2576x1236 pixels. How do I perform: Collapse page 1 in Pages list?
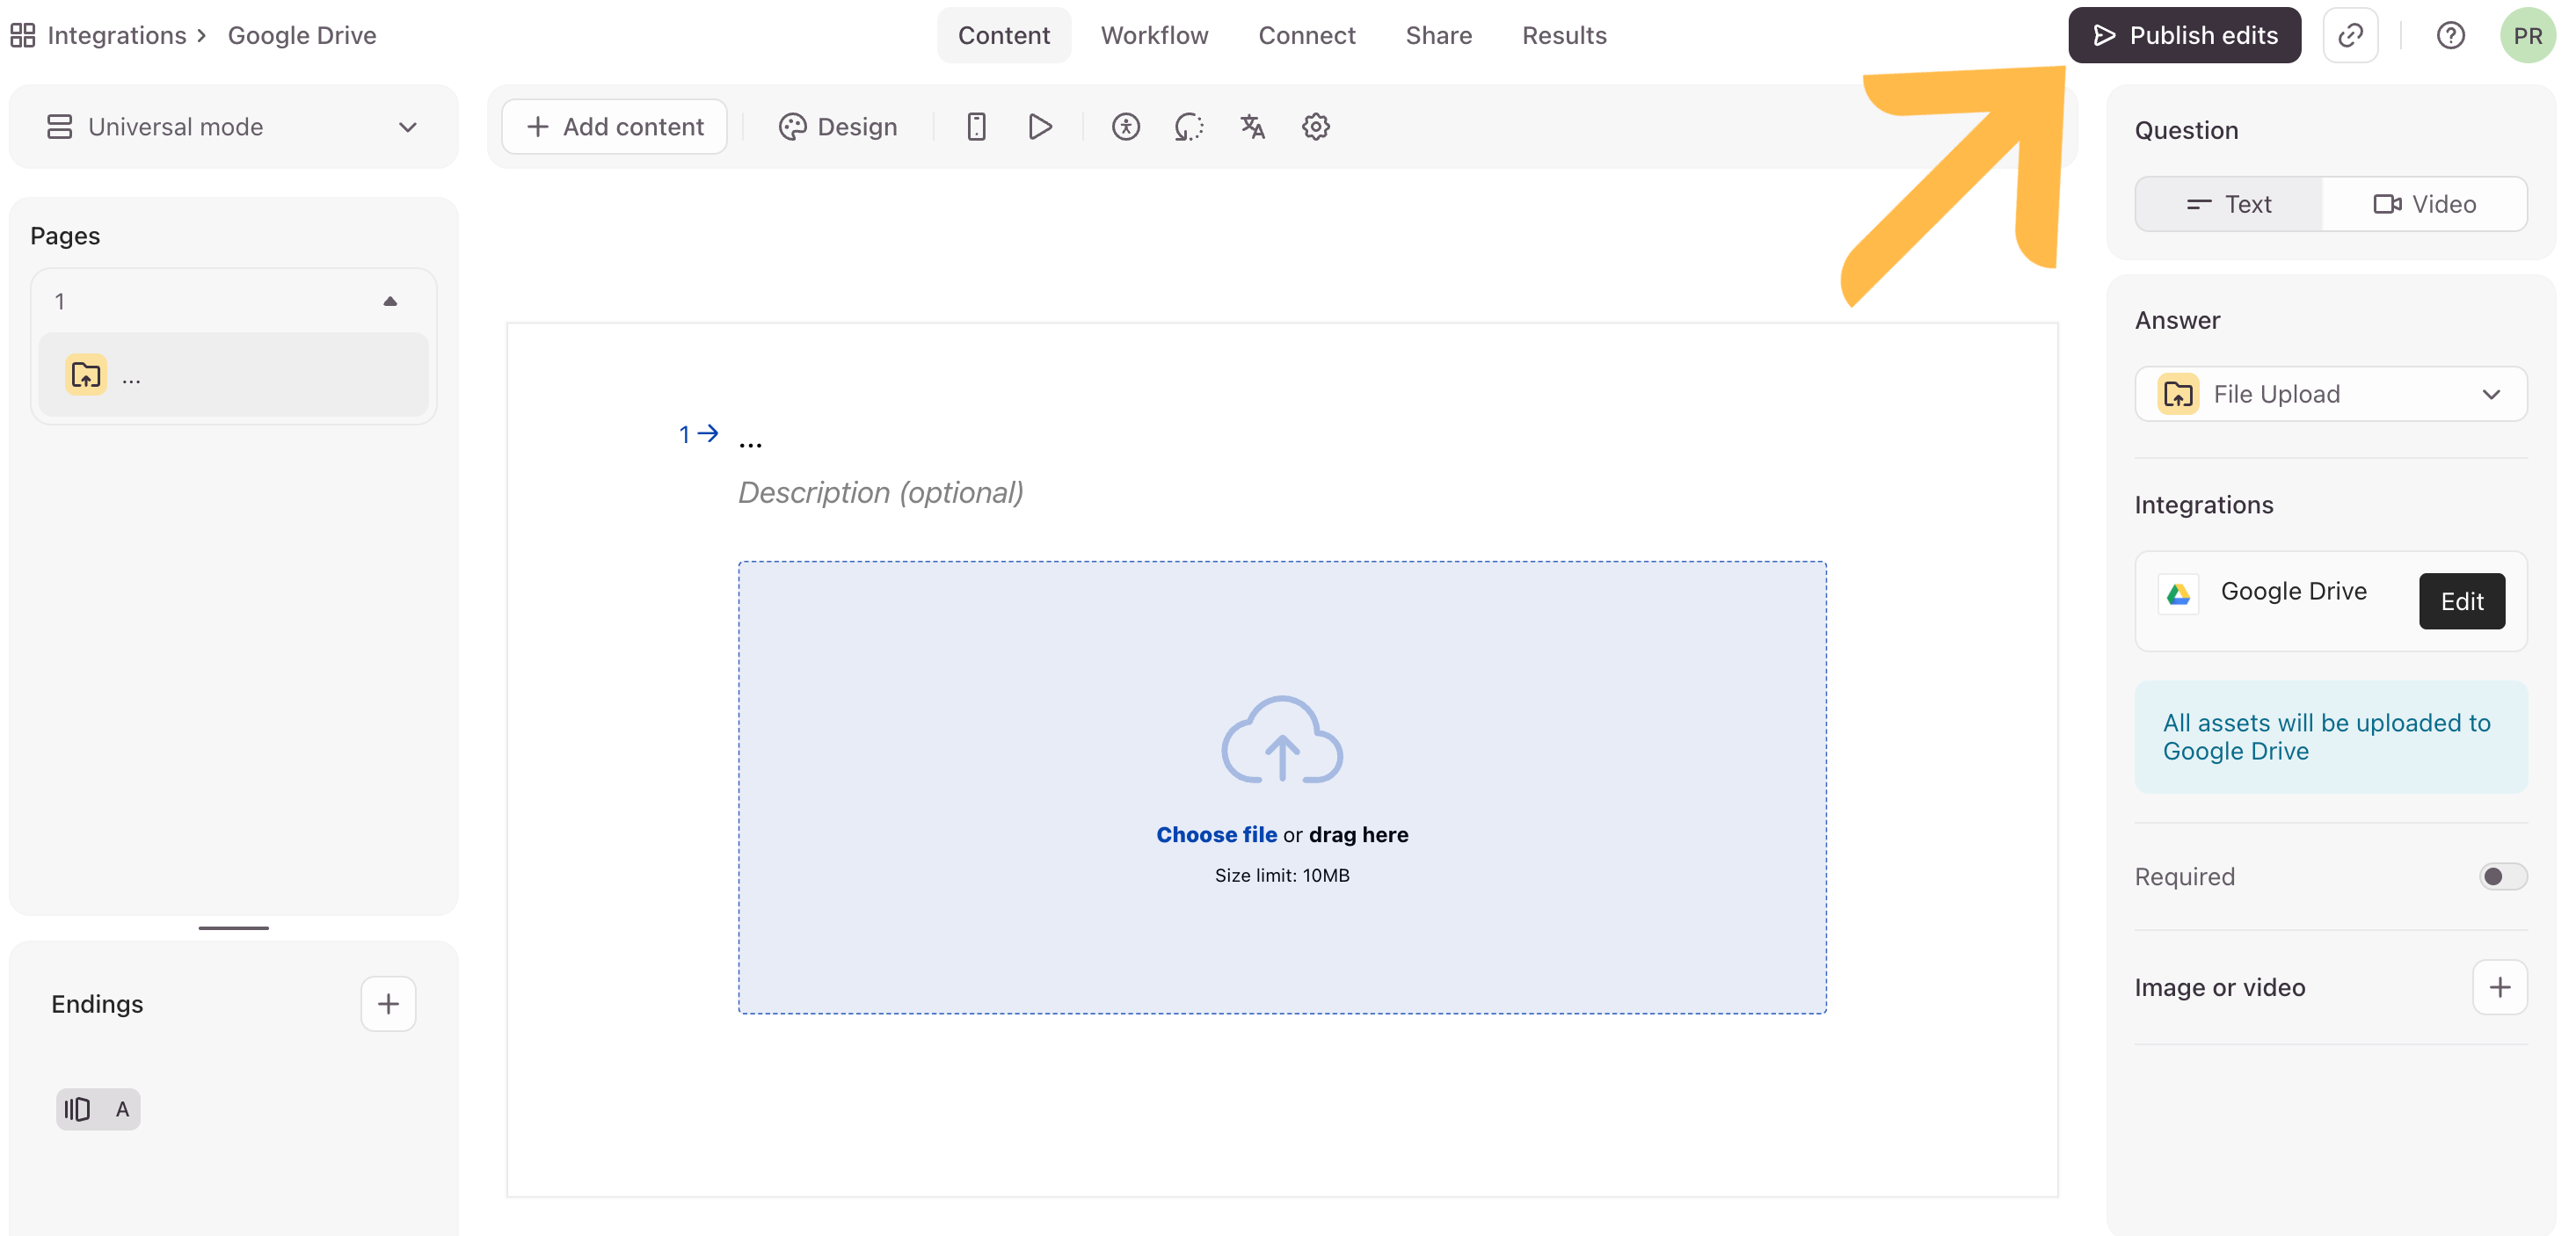[390, 301]
